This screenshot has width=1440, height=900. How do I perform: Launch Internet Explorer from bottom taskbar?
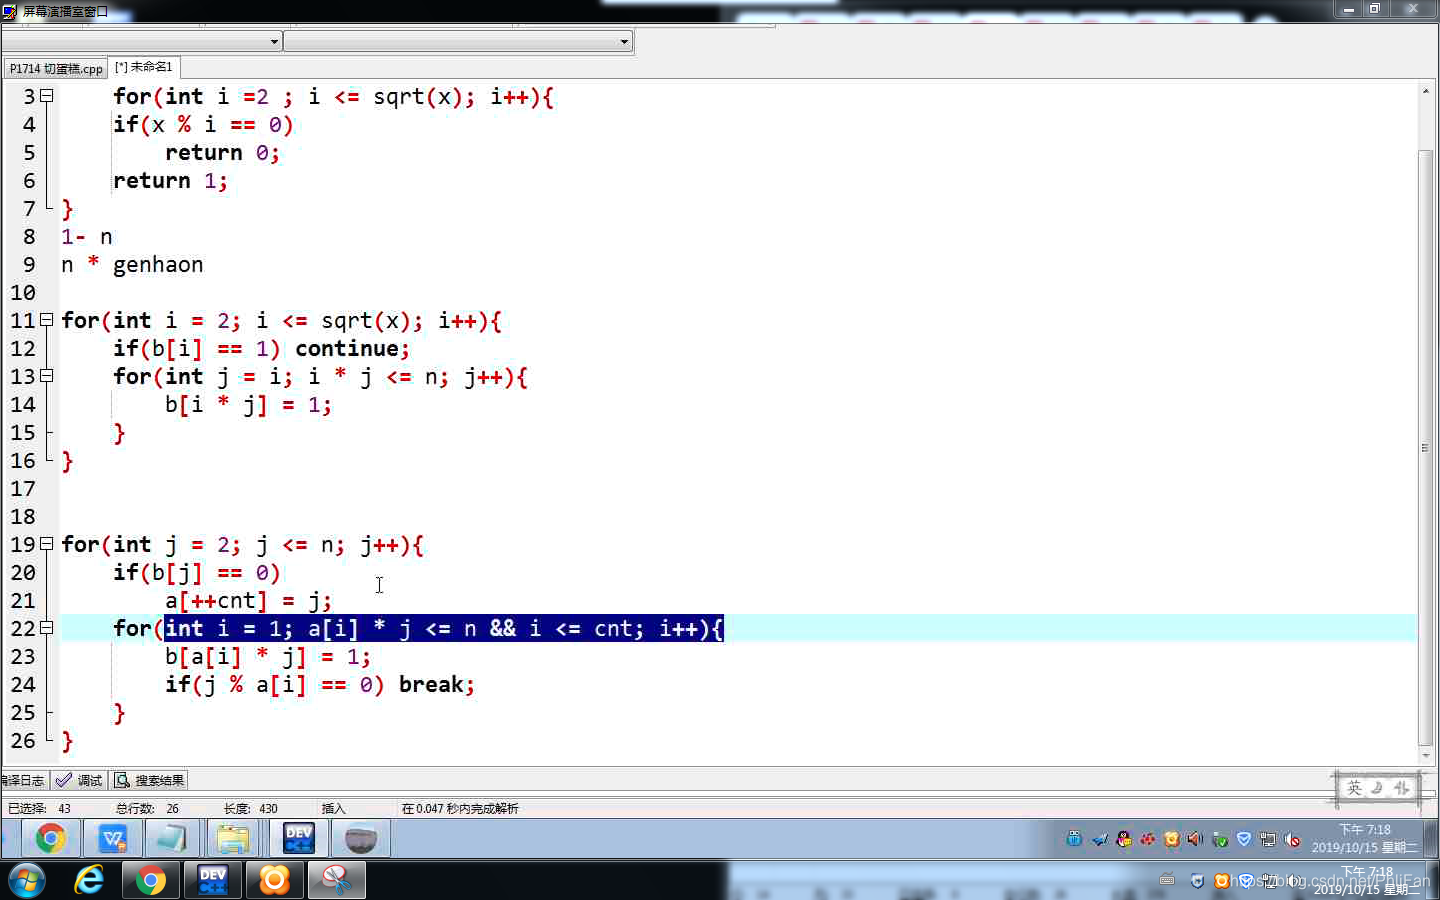tap(89, 880)
